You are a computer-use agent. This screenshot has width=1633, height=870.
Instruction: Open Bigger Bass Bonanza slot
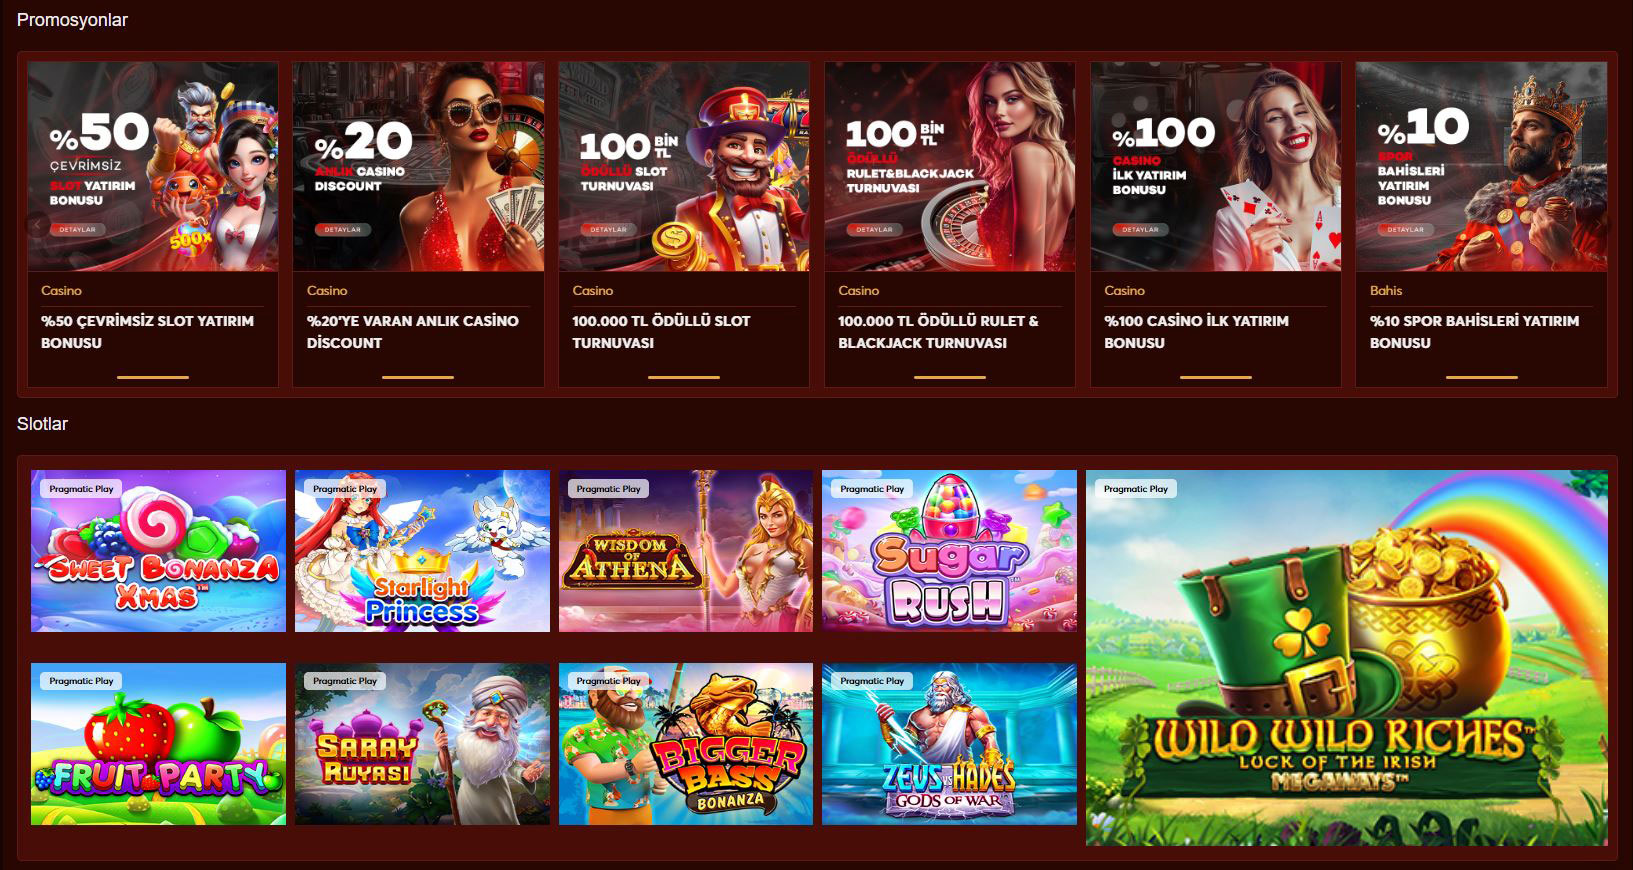[686, 744]
